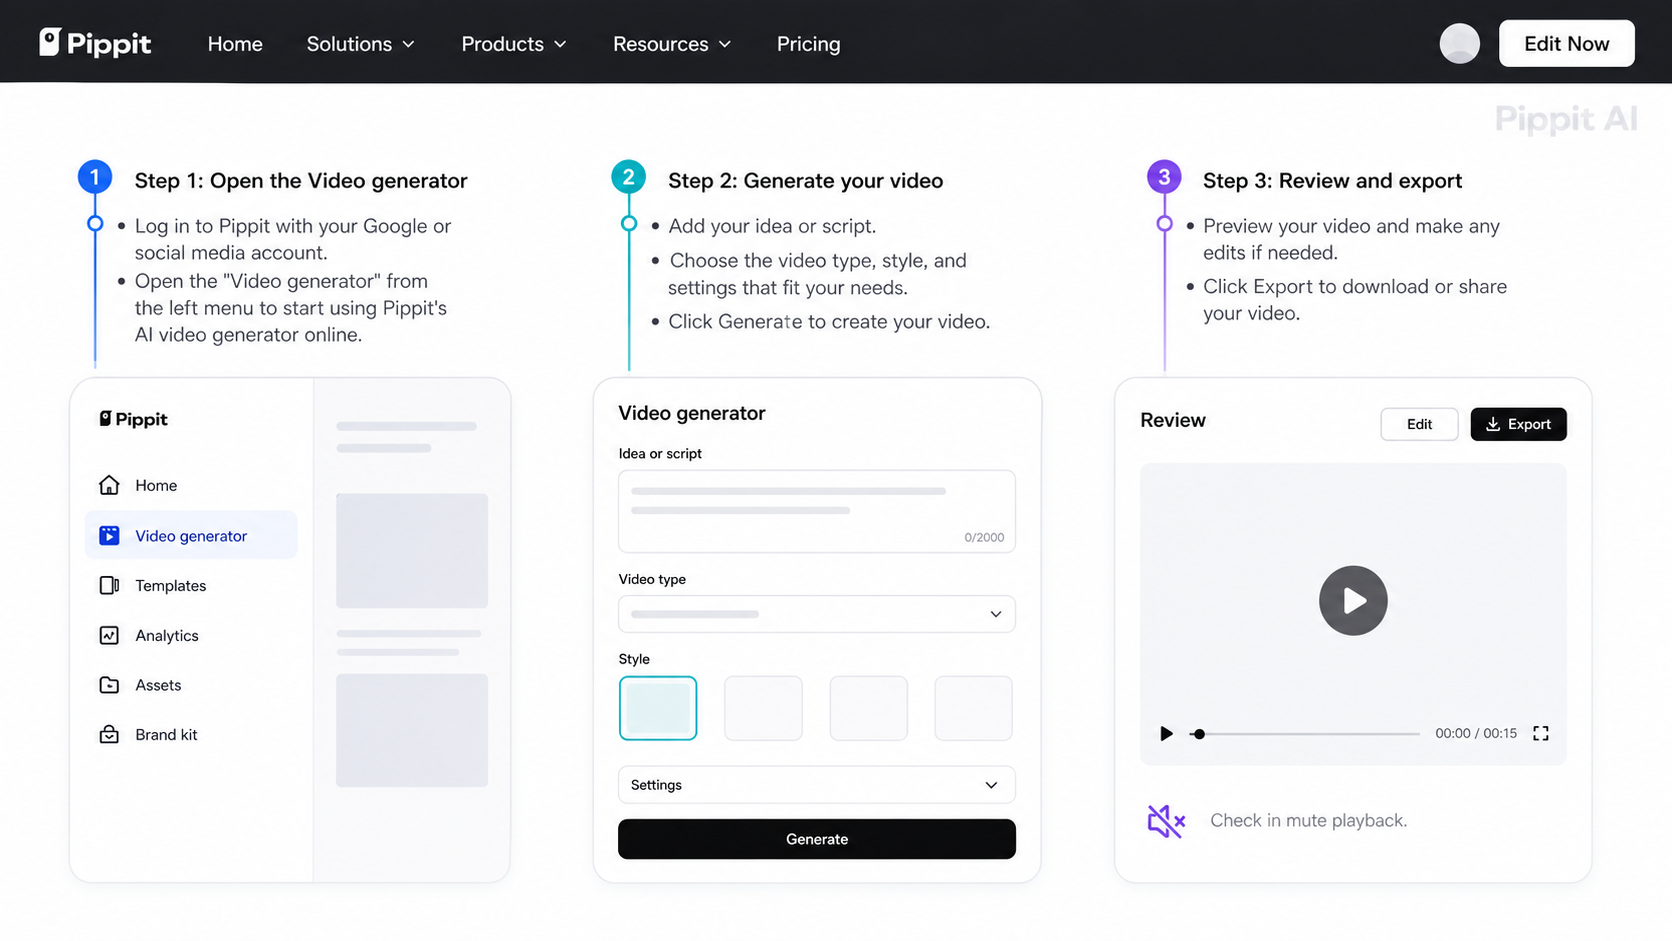Image resolution: width=1672 pixels, height=941 pixels.
Task: Select the second style swatch
Action: [x=763, y=708]
